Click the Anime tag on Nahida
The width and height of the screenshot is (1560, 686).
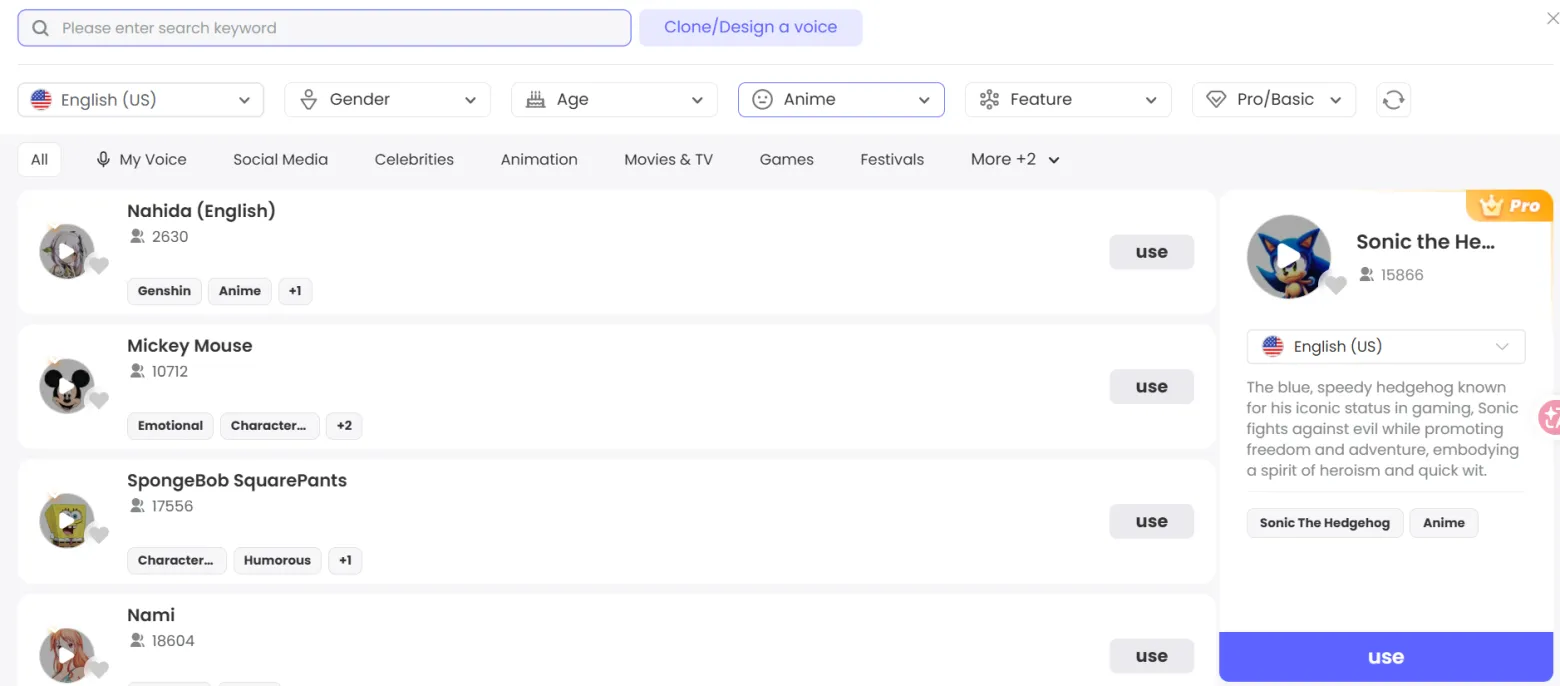pos(240,291)
